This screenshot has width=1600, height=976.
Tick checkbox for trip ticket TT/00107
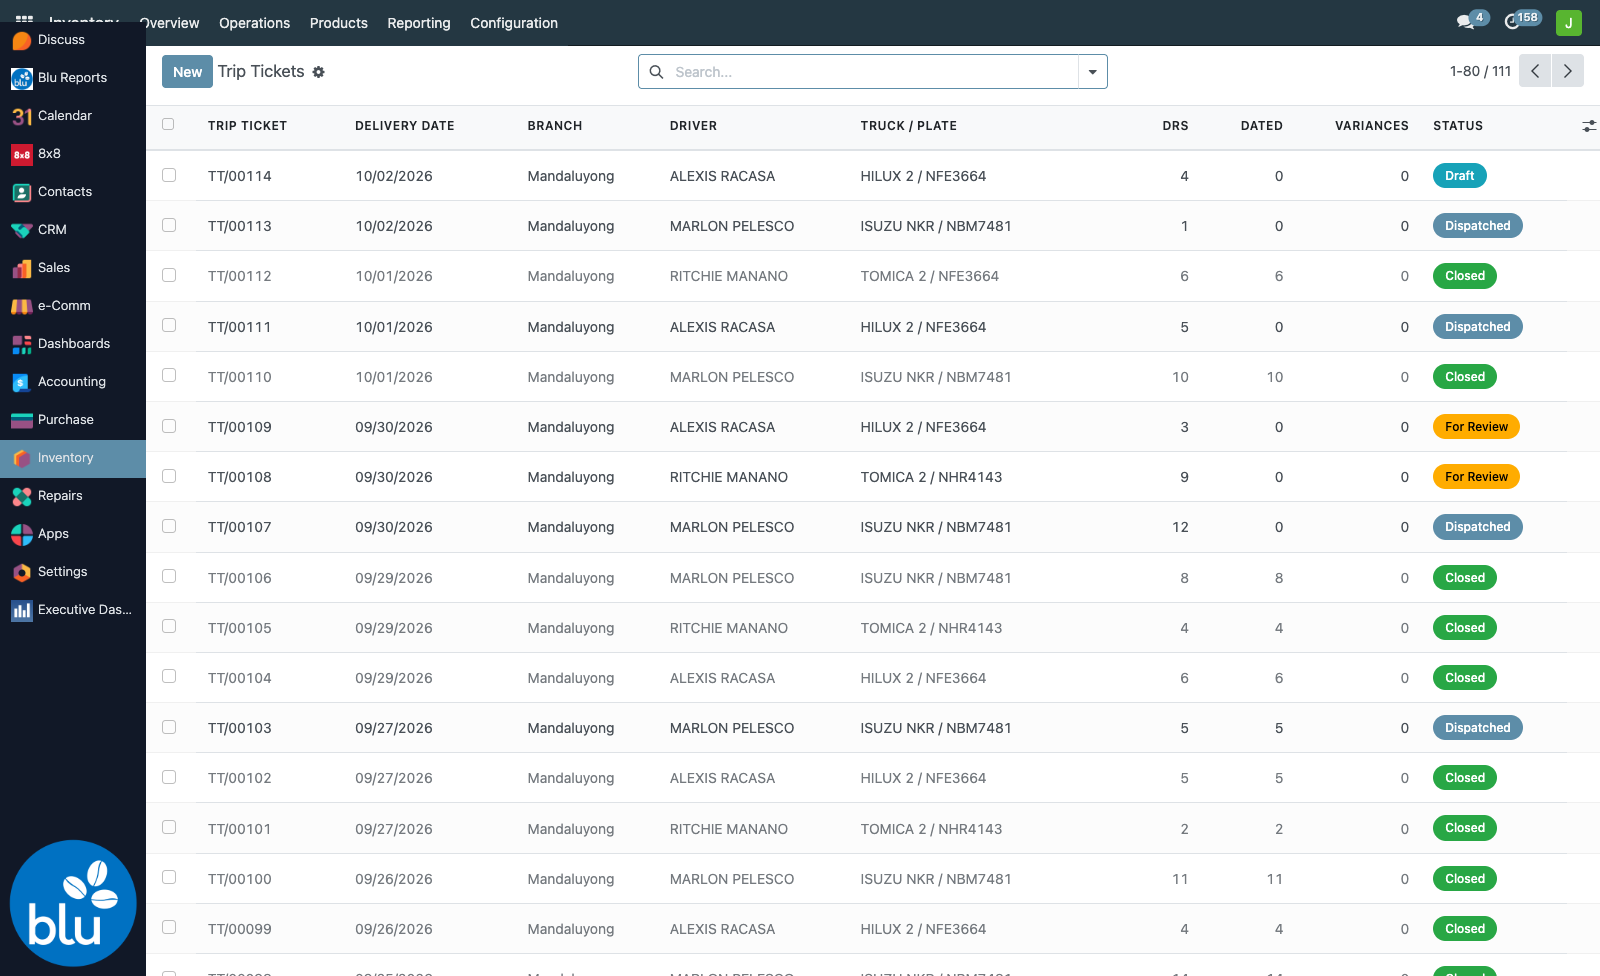click(169, 526)
